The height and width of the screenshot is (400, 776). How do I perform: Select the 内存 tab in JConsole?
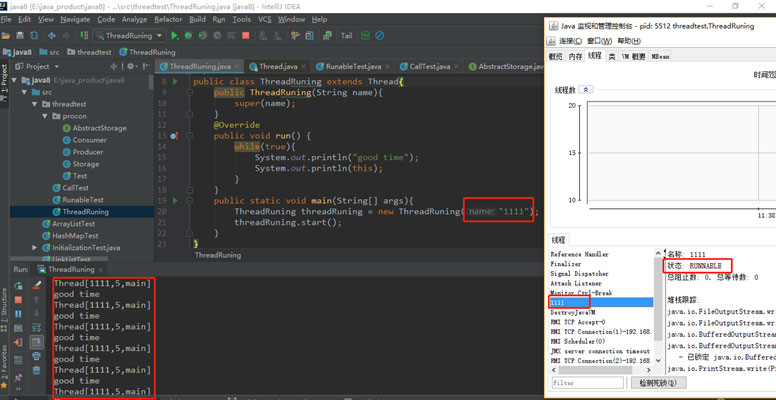574,57
